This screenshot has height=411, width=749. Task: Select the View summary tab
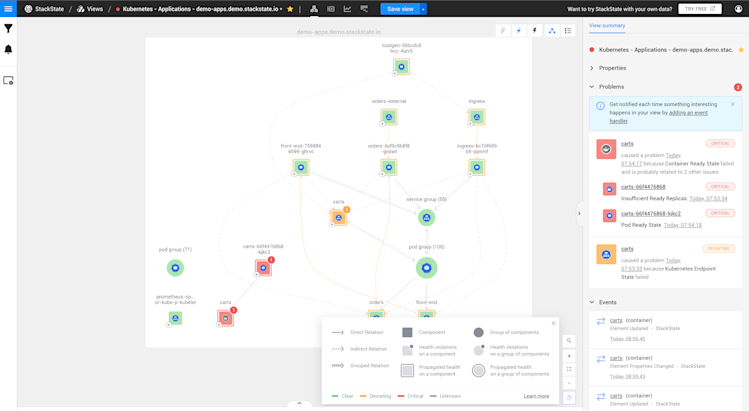(607, 25)
